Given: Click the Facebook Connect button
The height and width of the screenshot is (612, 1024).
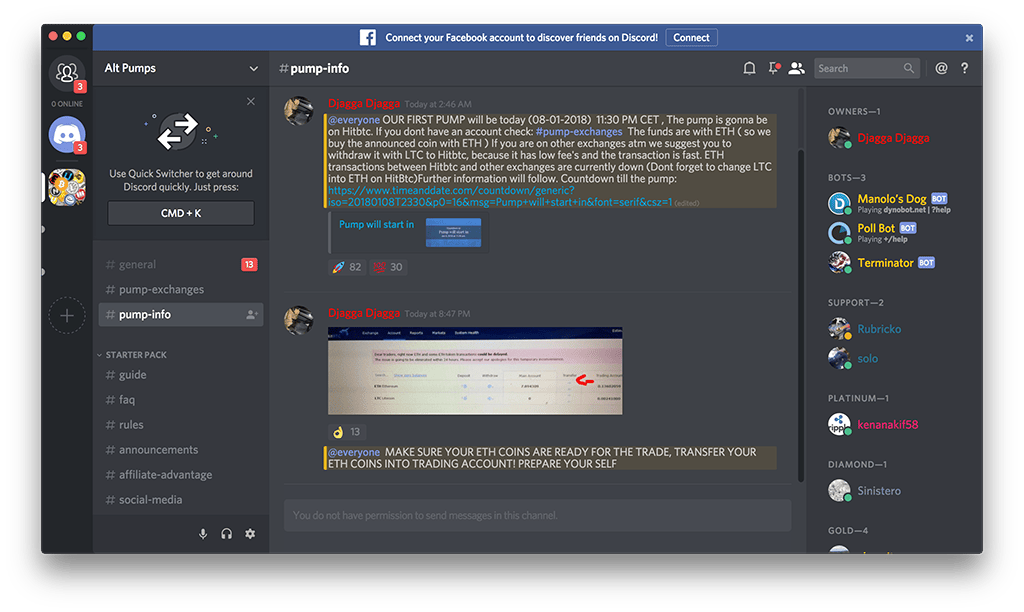Looking at the screenshot, I should point(691,38).
